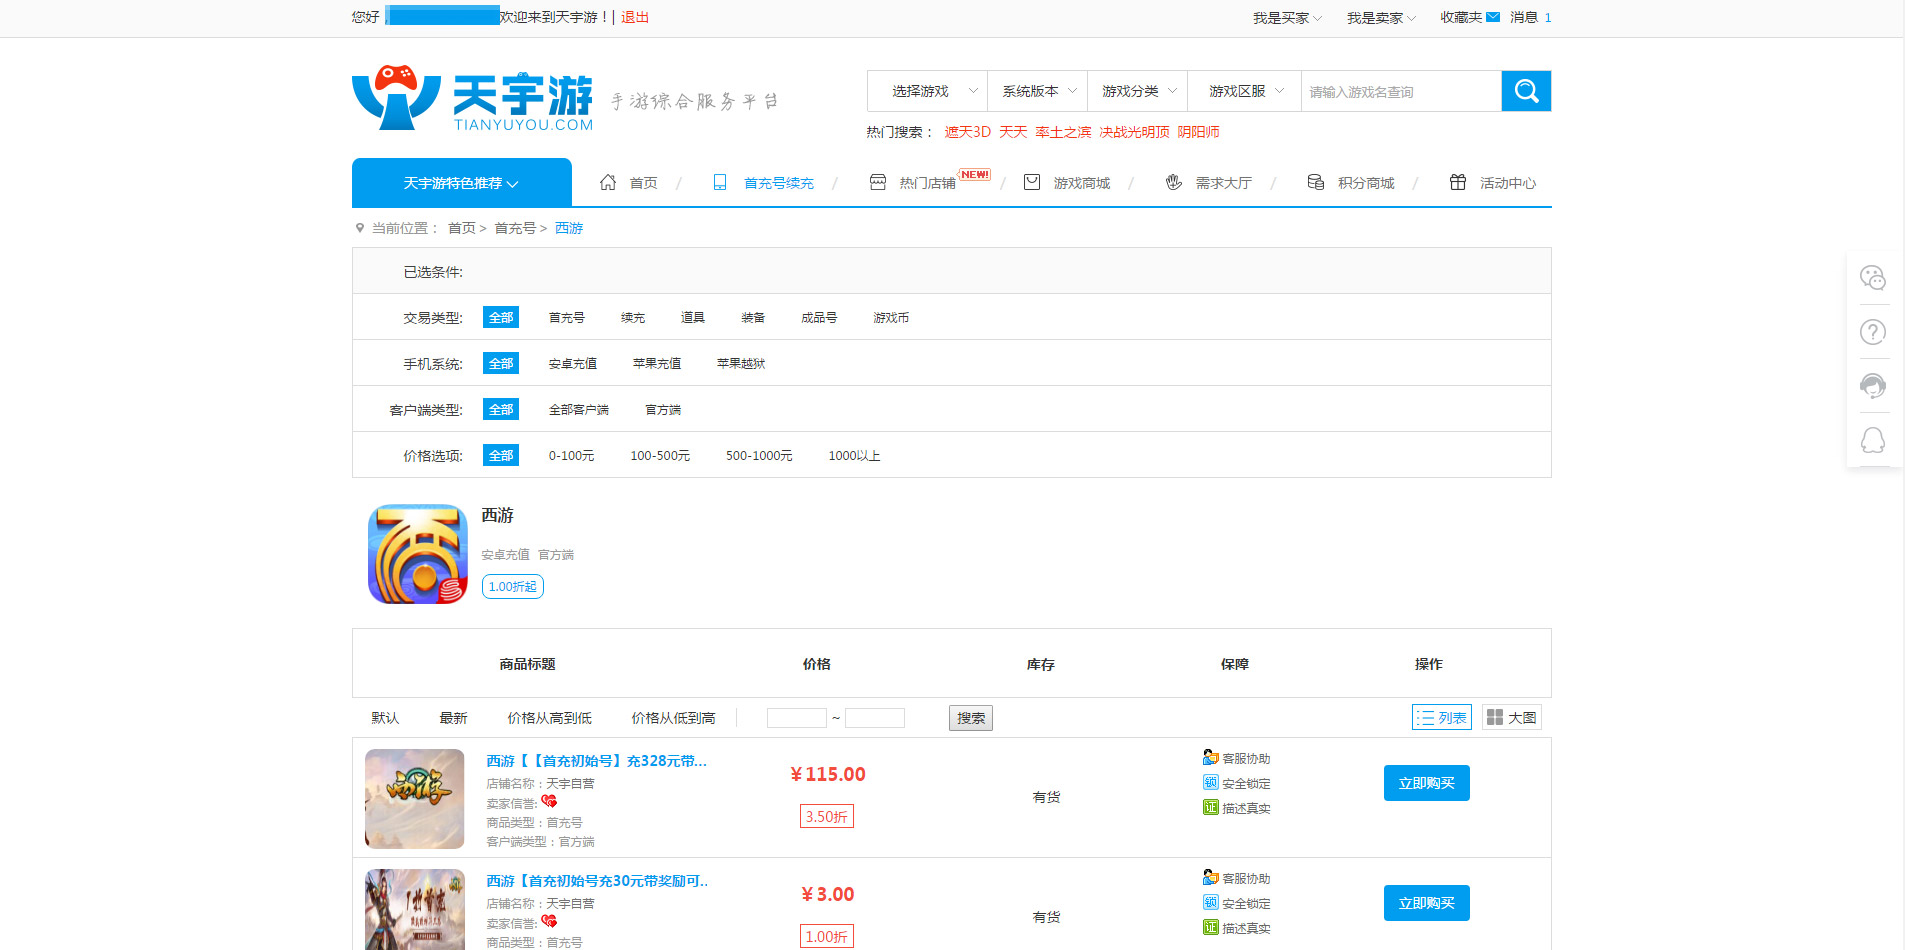Open 系统版本 dropdown
This screenshot has height=950, width=1905.
click(x=1038, y=91)
